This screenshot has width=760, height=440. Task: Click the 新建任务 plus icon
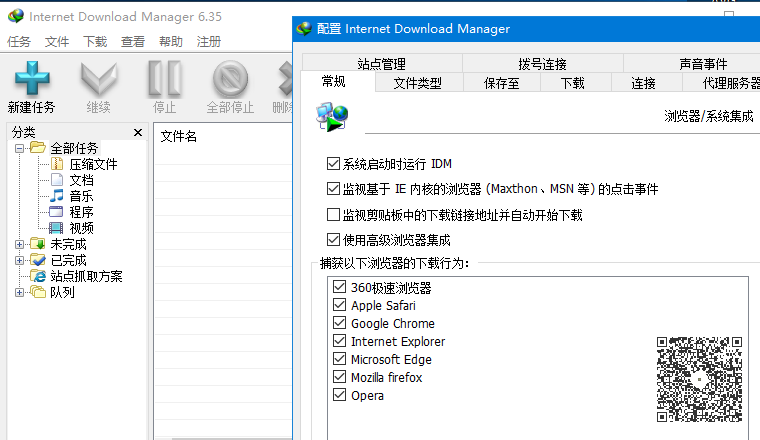pos(32,78)
